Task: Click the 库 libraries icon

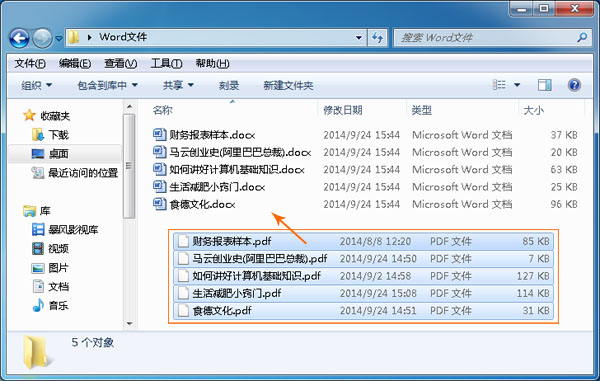Action: coord(29,211)
